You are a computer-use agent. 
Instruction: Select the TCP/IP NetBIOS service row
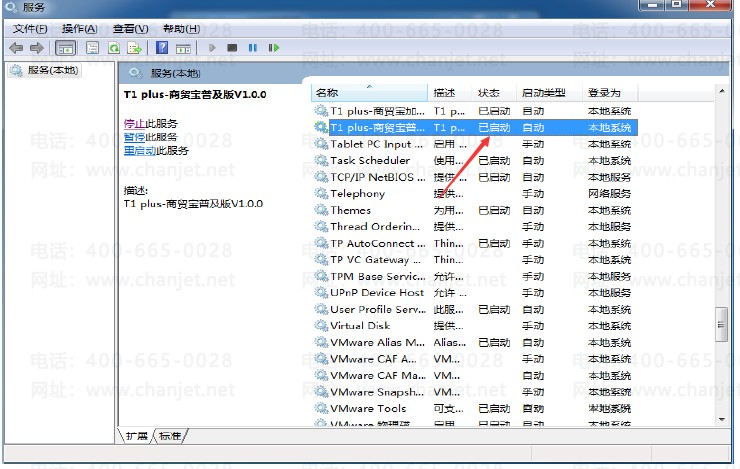(474, 177)
